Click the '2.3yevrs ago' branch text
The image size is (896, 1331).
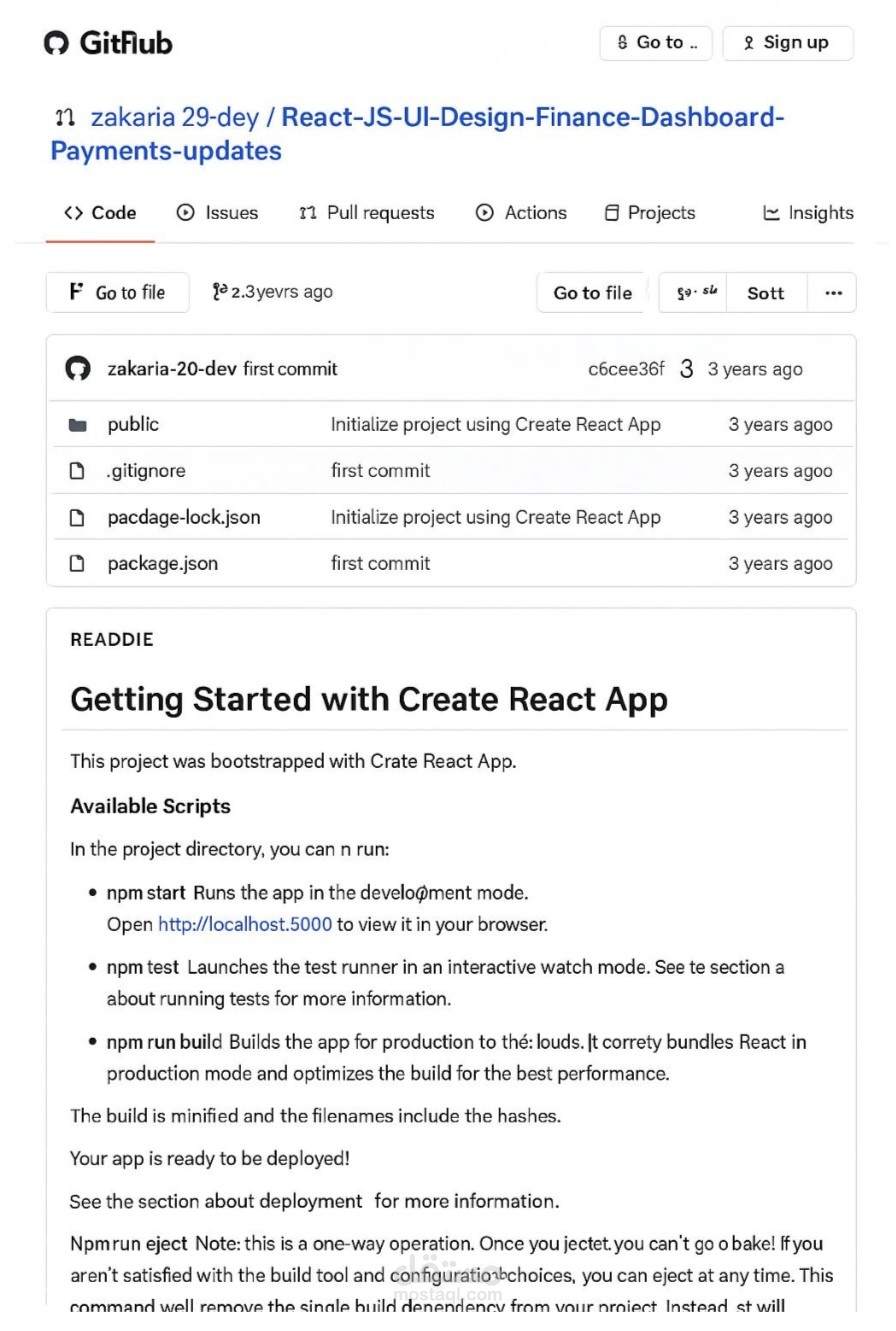click(x=282, y=292)
